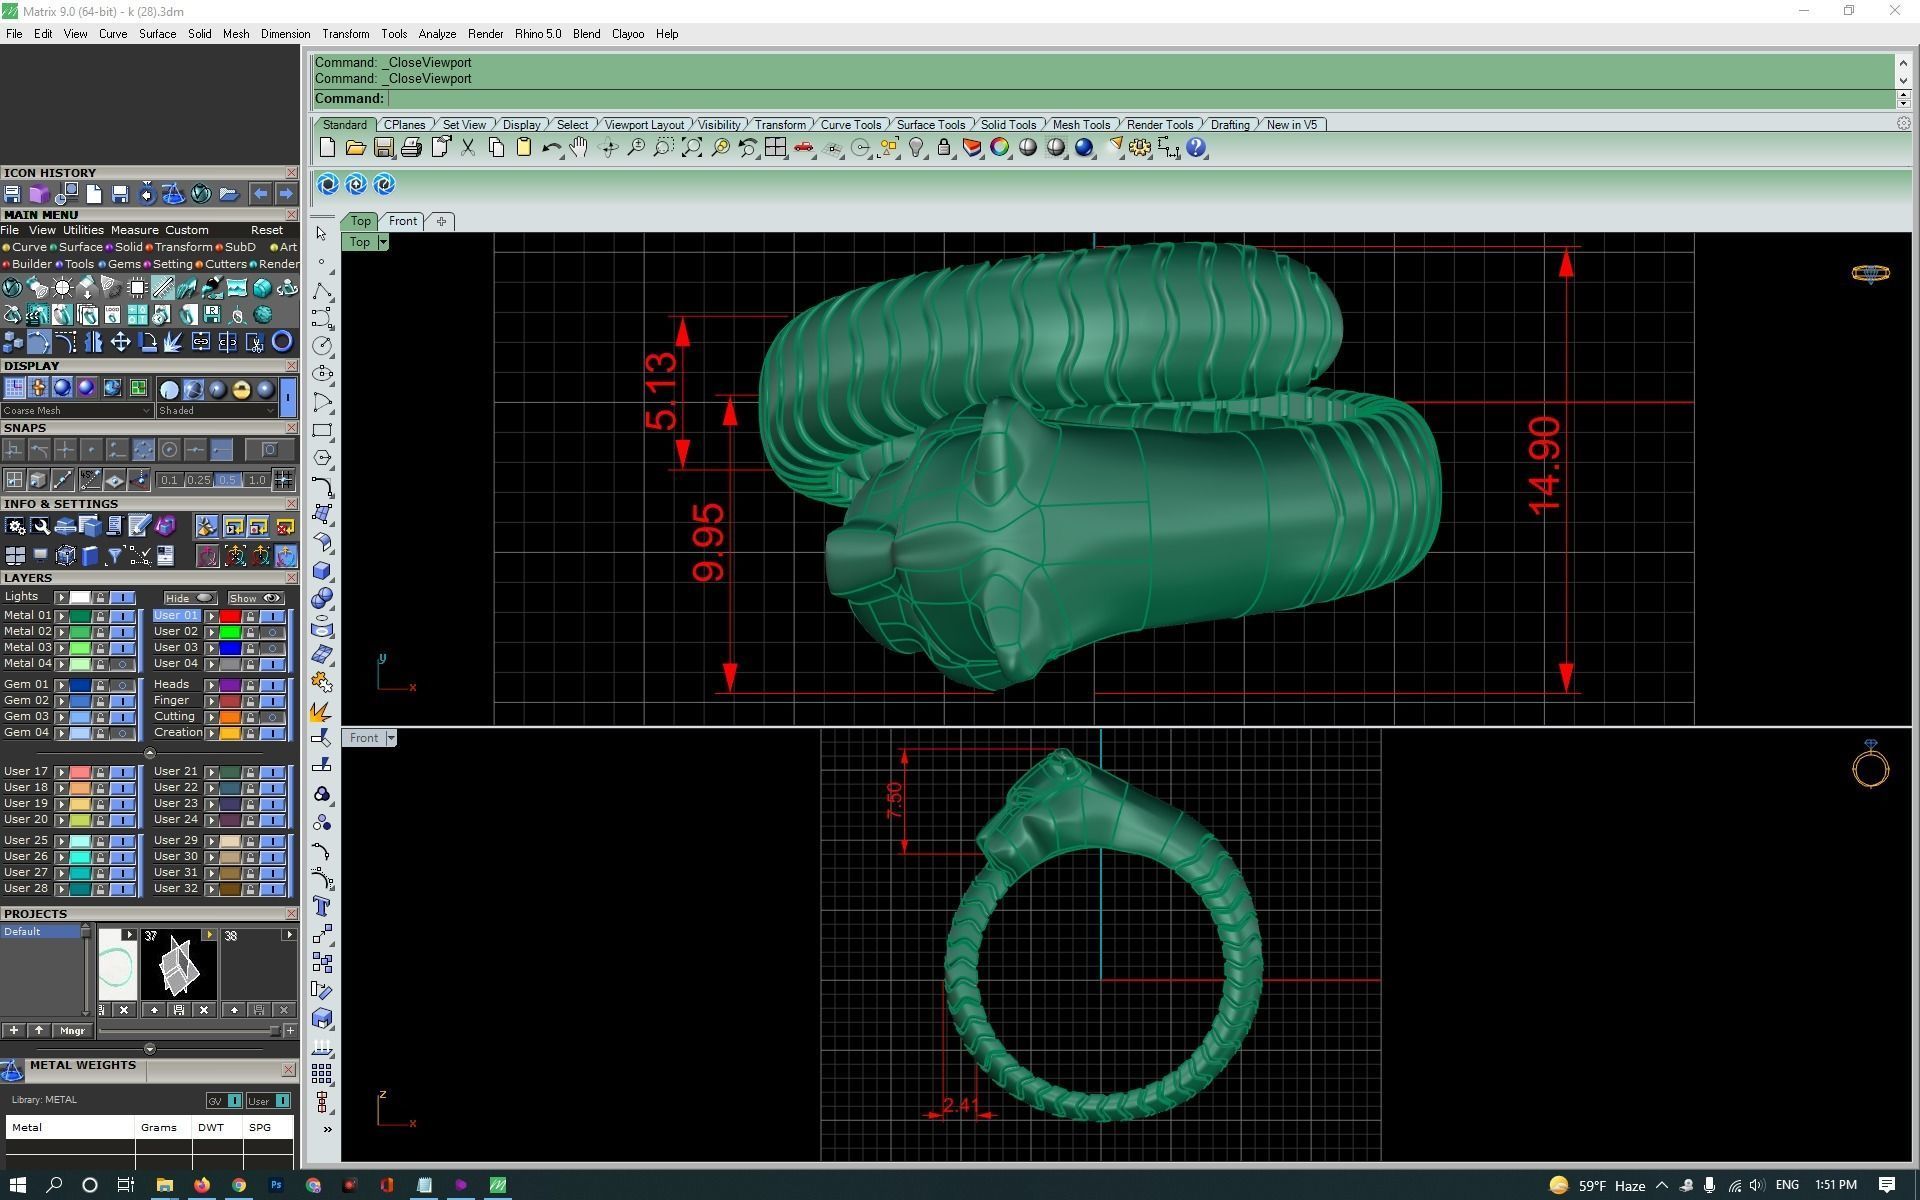Click the Move arrows icon in Main Menu
The image size is (1920, 1200).
pos(120,342)
